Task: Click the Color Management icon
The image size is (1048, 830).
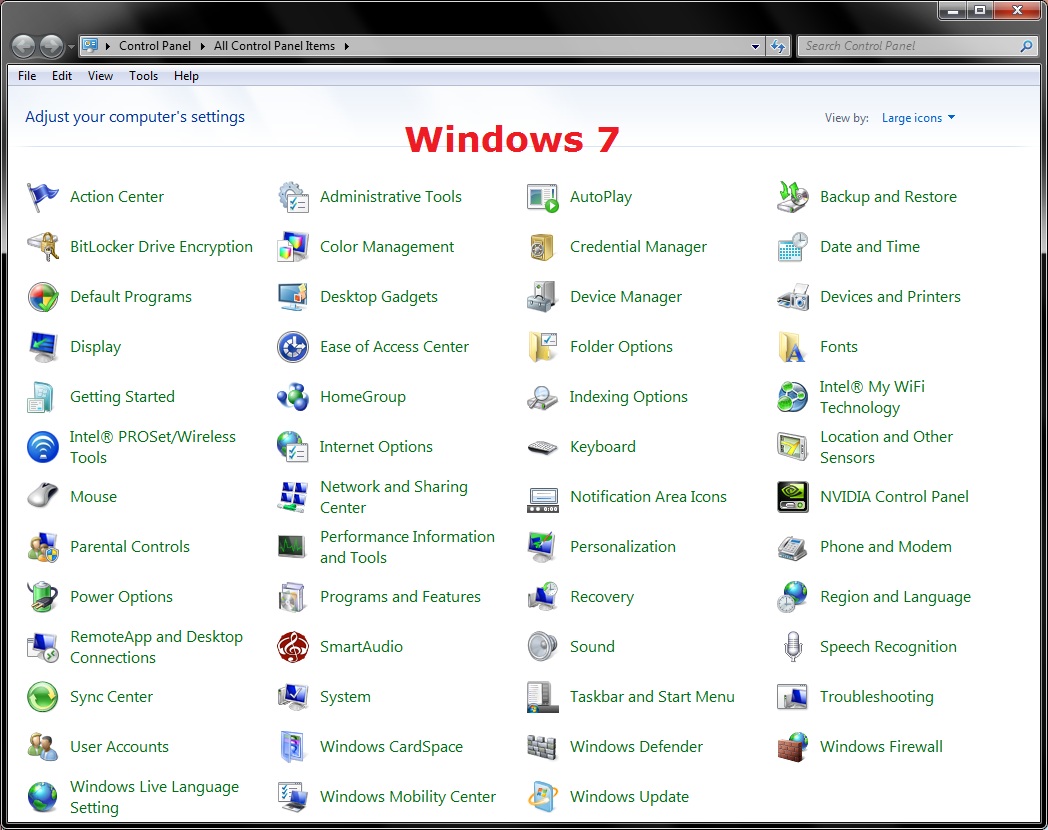Action: tap(293, 247)
